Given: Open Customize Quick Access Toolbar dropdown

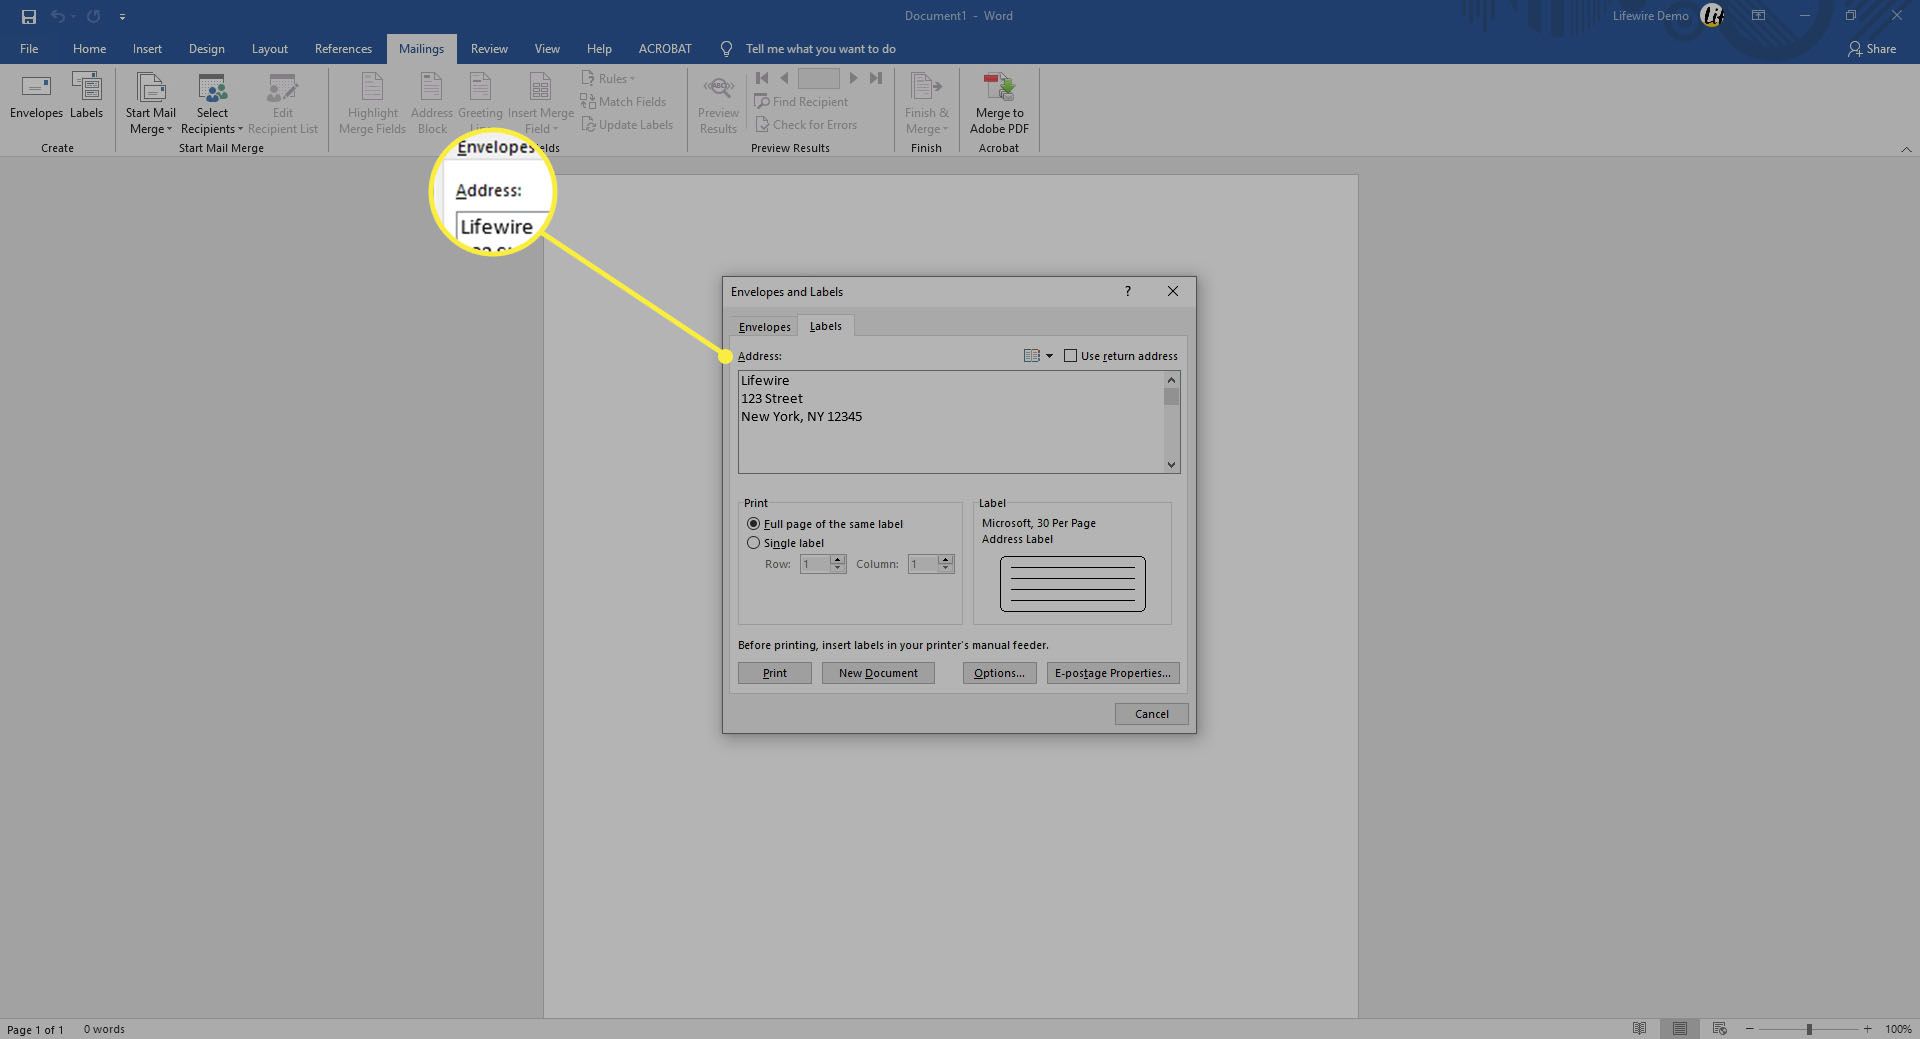Looking at the screenshot, I should (x=122, y=16).
